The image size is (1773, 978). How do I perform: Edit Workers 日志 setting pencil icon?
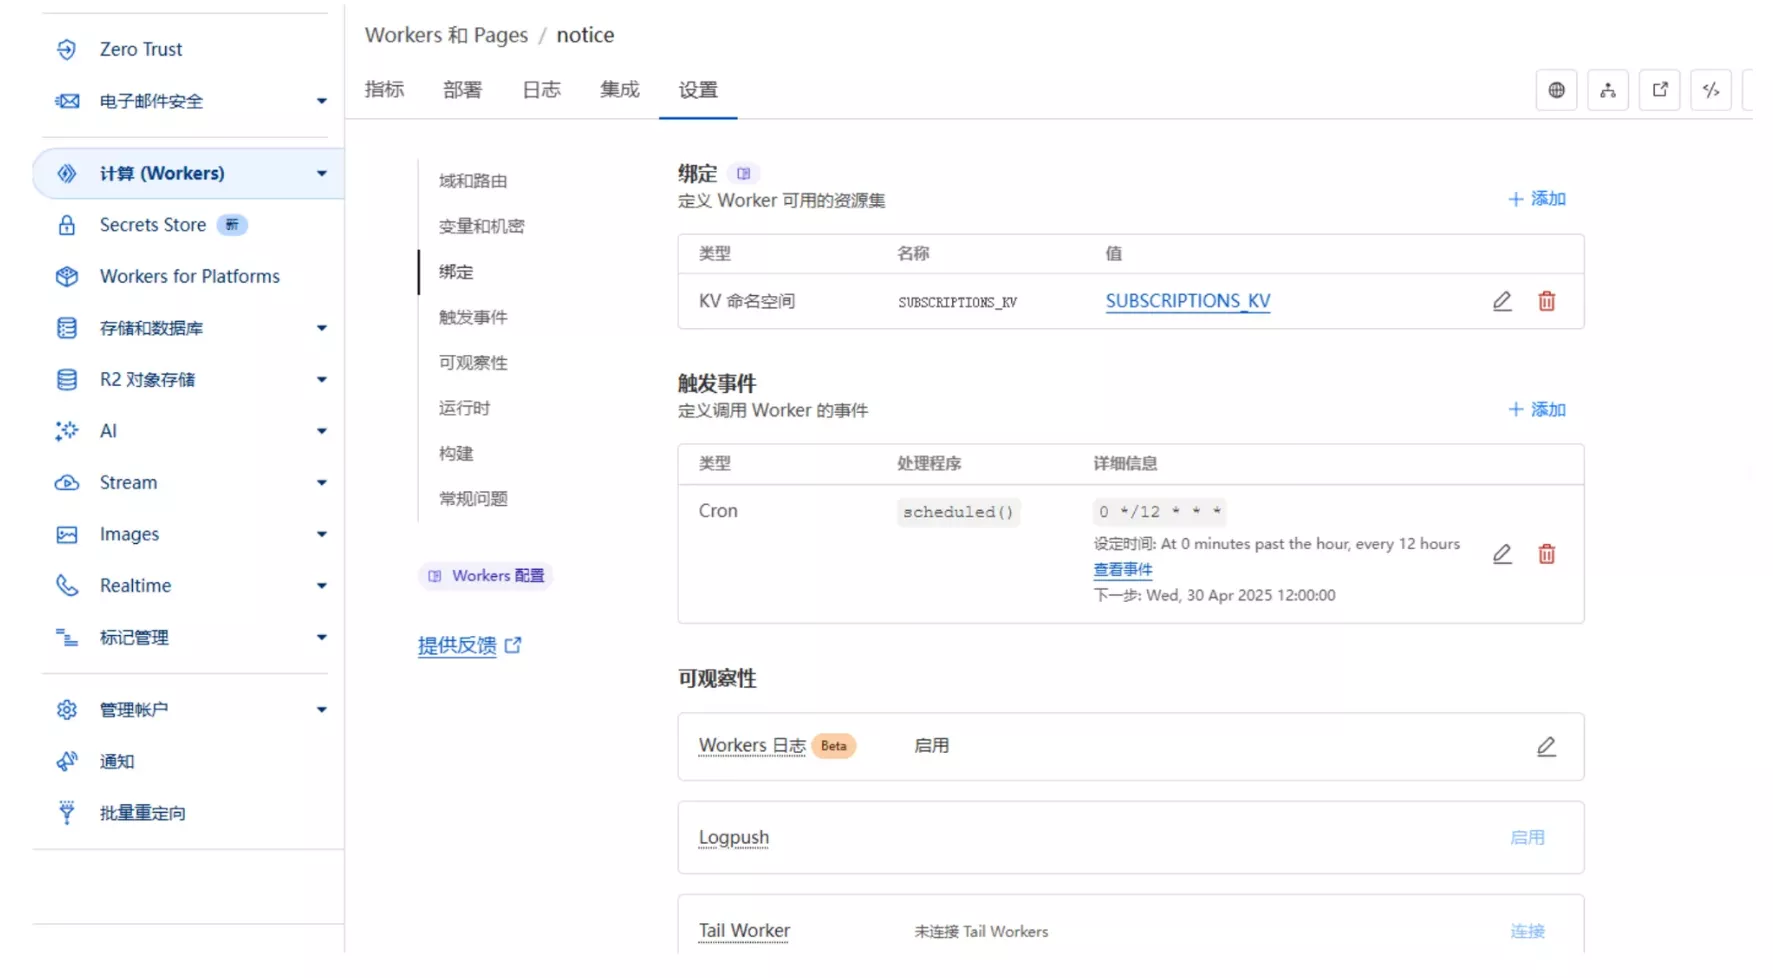click(x=1546, y=746)
